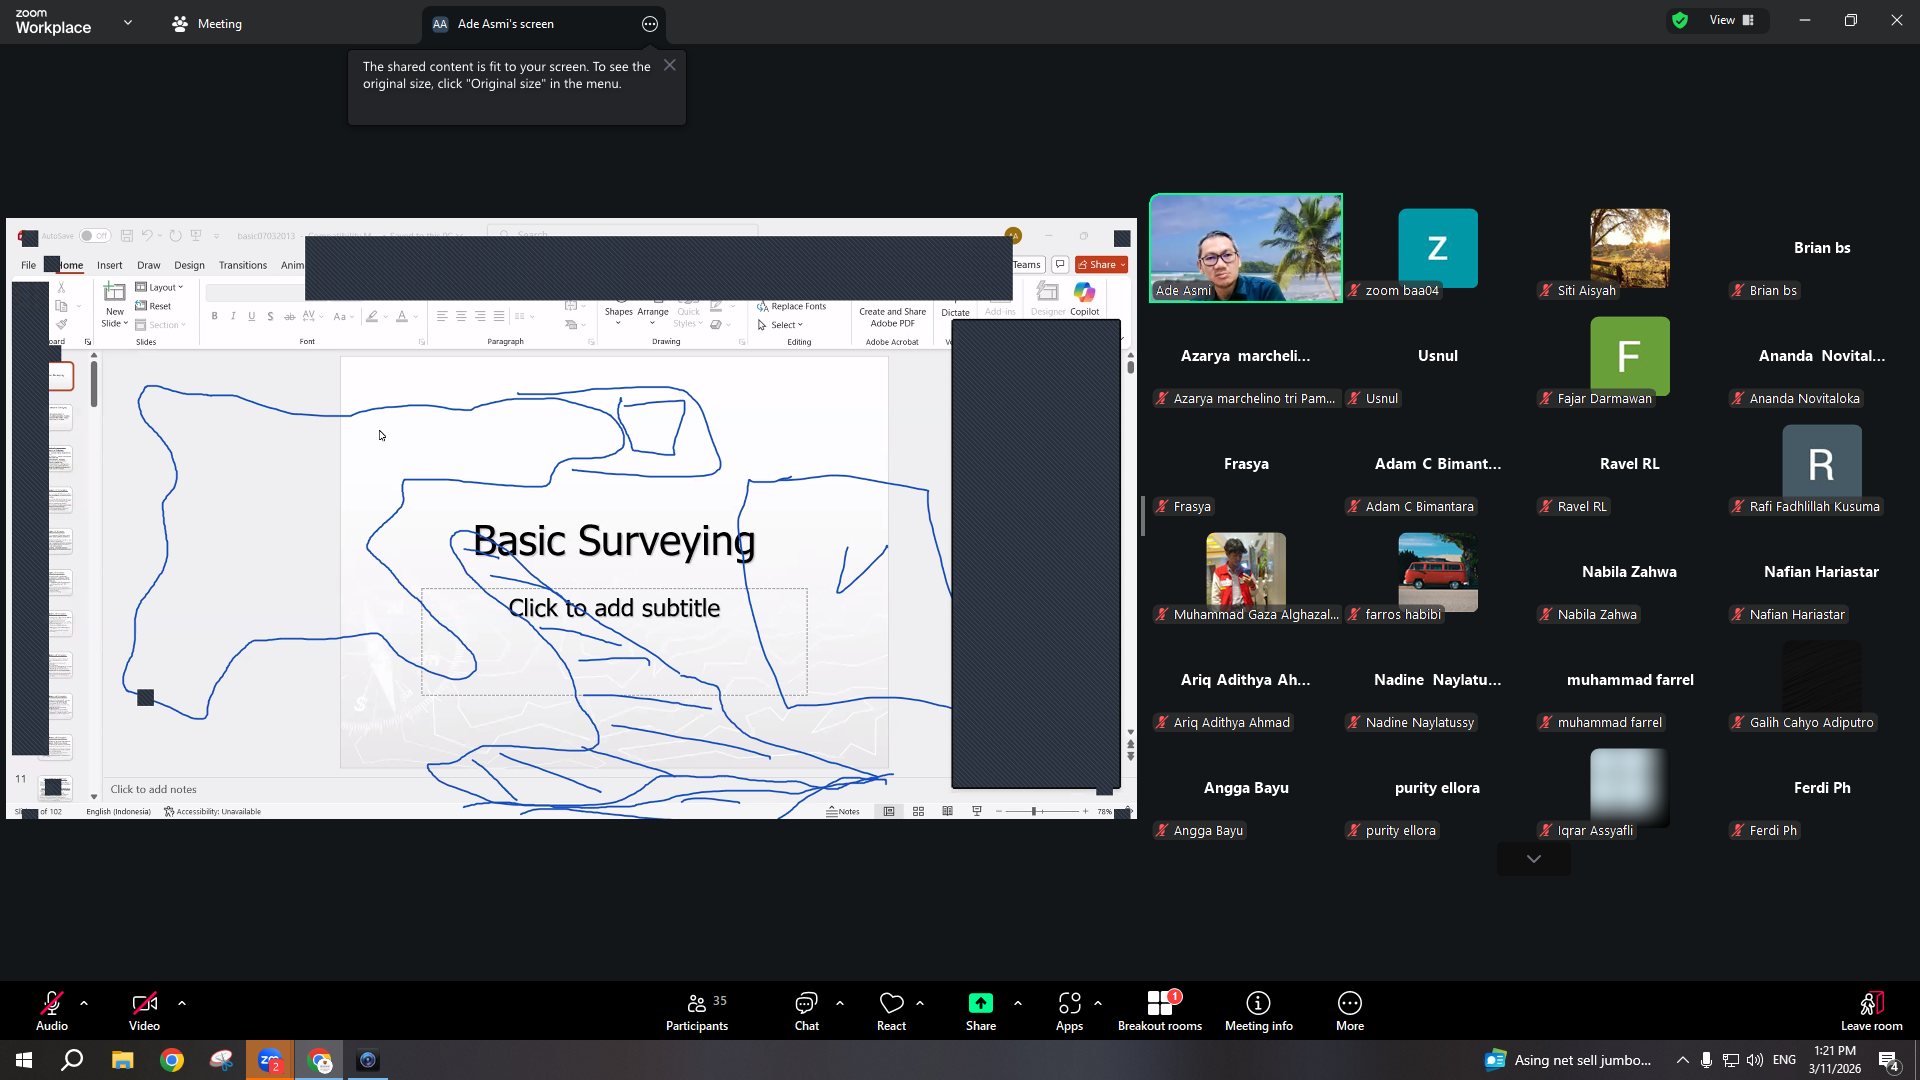Click the Leave room button

[1871, 1011]
